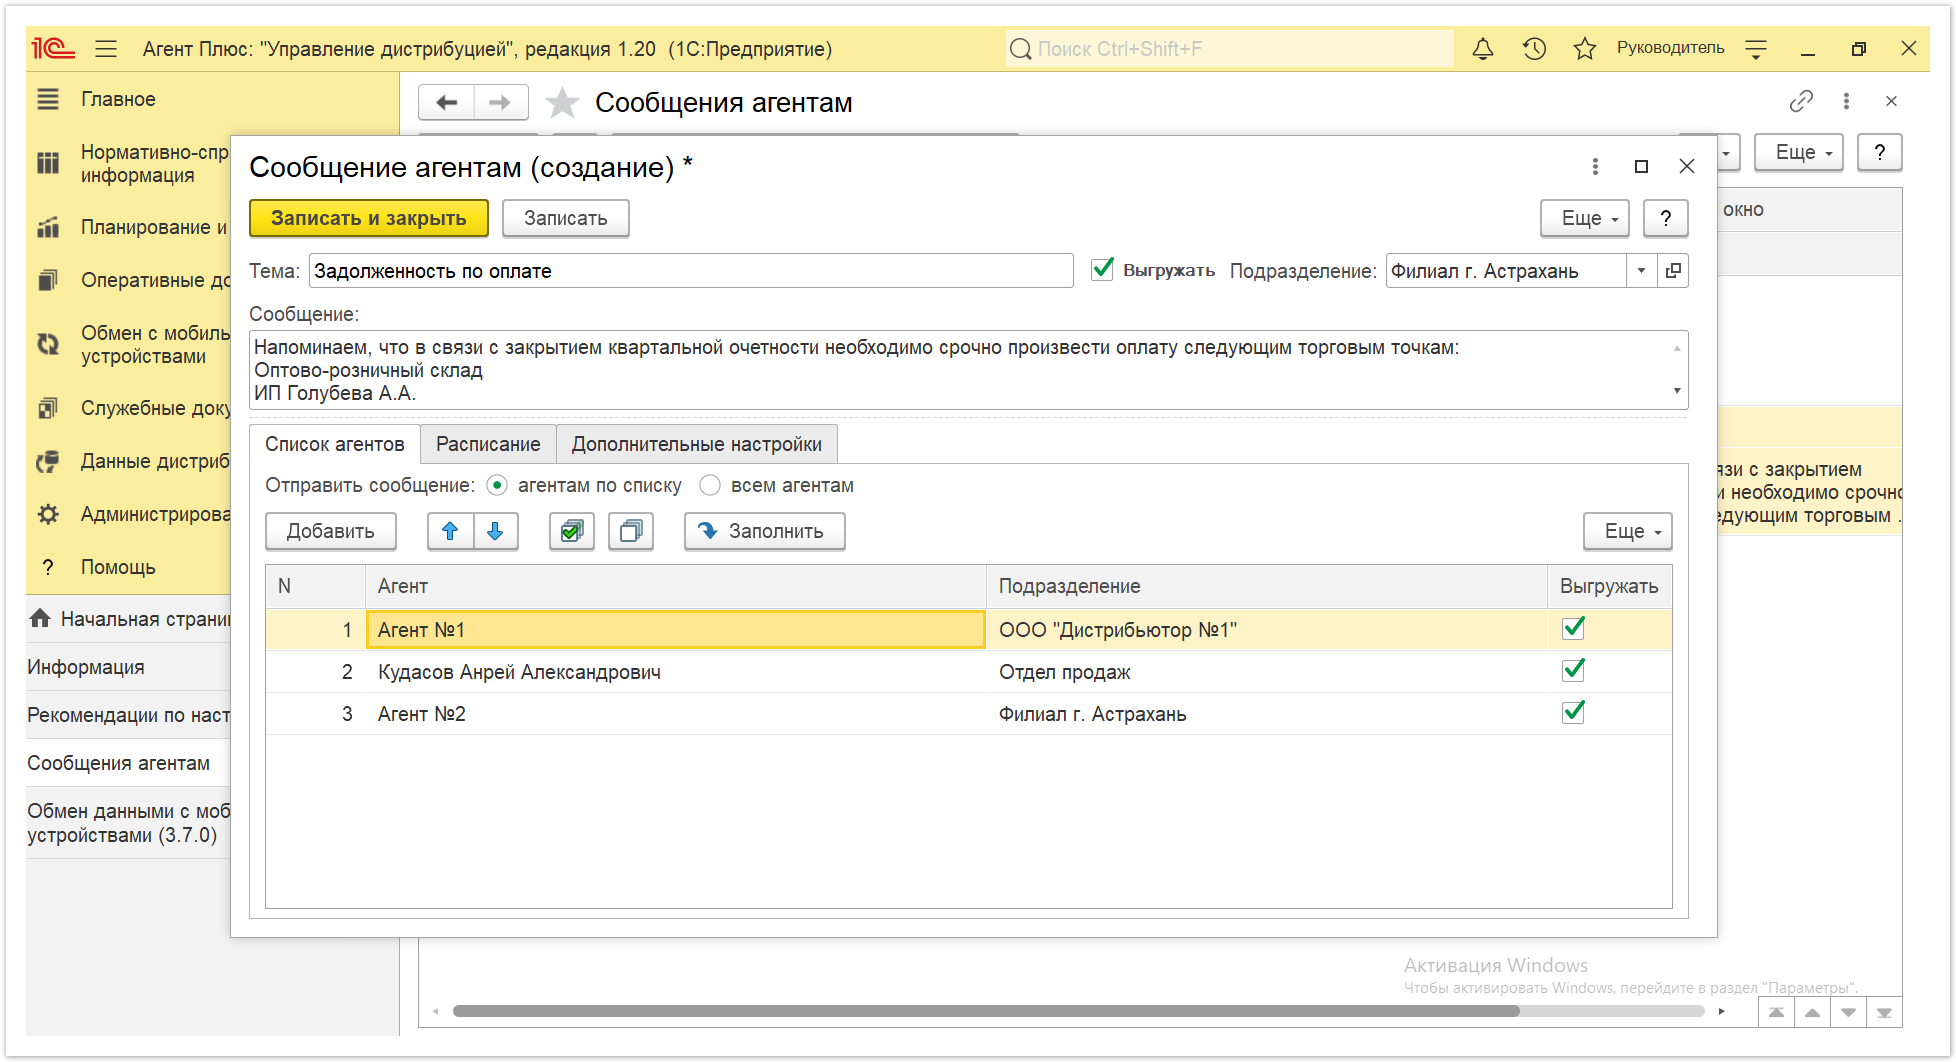Uncheck all agents with empty boxes icon
The height and width of the screenshot is (1062, 1956).
click(x=631, y=531)
